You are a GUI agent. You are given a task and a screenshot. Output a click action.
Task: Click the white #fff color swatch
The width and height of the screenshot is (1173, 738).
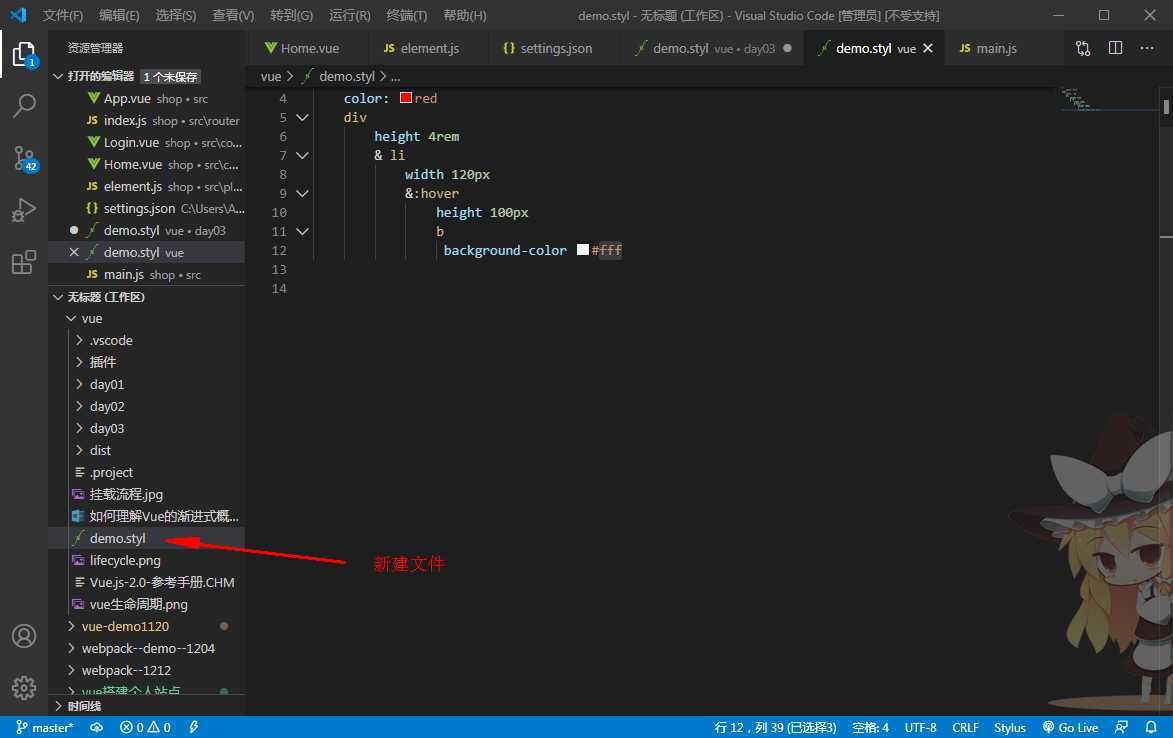pyautogui.click(x=583, y=250)
